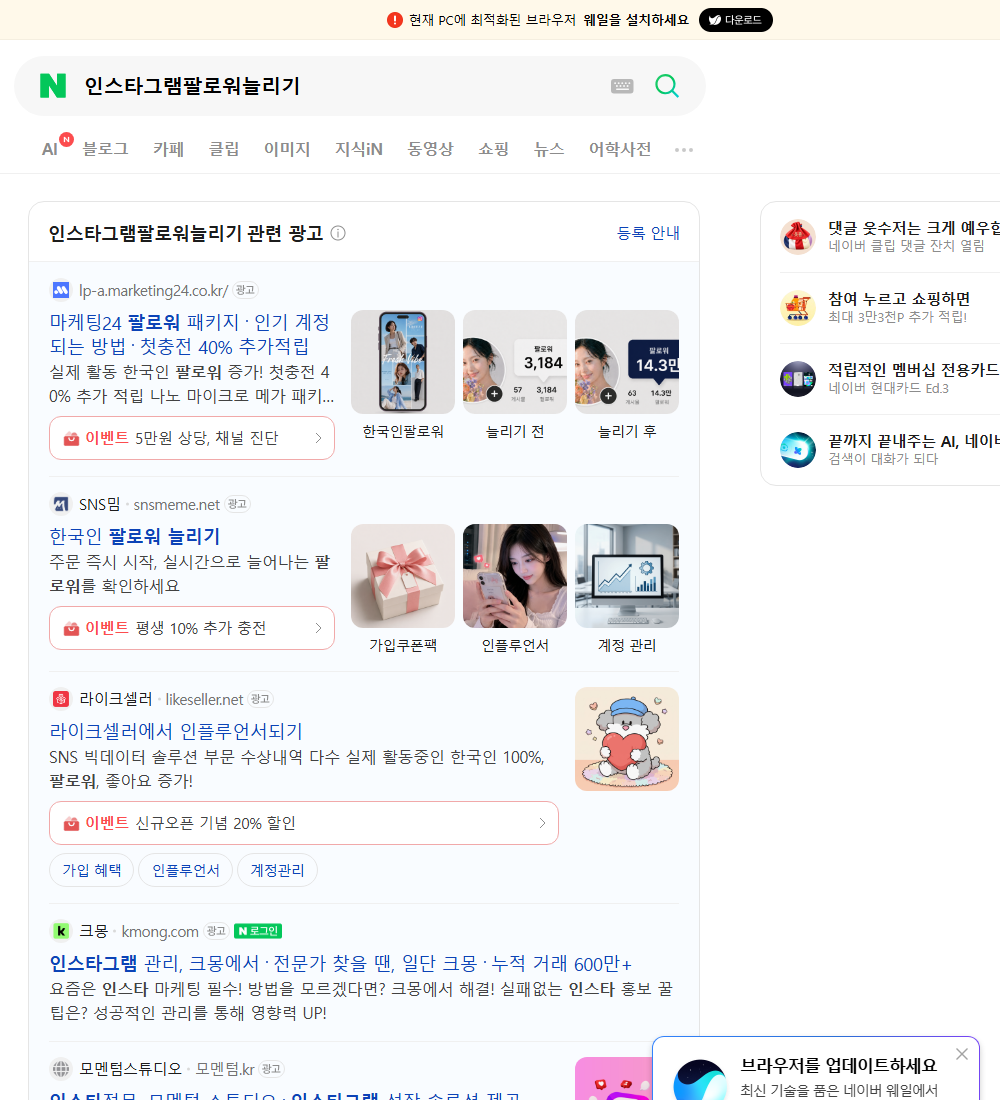Click the 계정관리 chip under 라이크셀러
Screen dimensions: 1000x1100
click(277, 870)
